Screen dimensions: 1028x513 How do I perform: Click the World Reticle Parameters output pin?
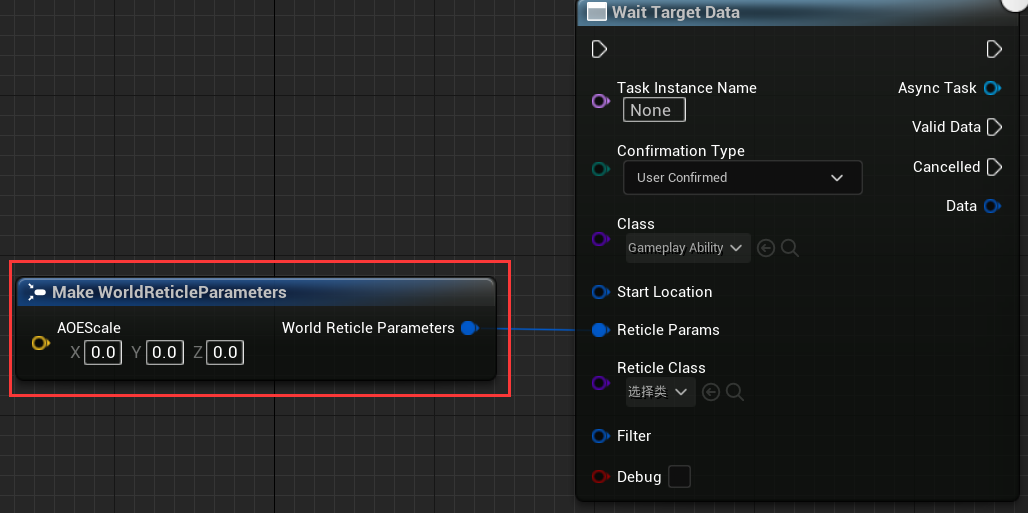pos(469,328)
